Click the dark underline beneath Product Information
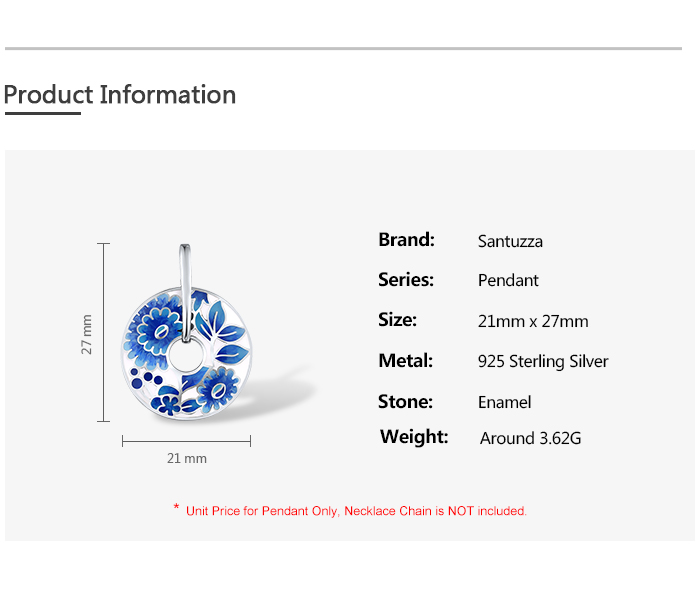700x589 pixels. point(42,114)
